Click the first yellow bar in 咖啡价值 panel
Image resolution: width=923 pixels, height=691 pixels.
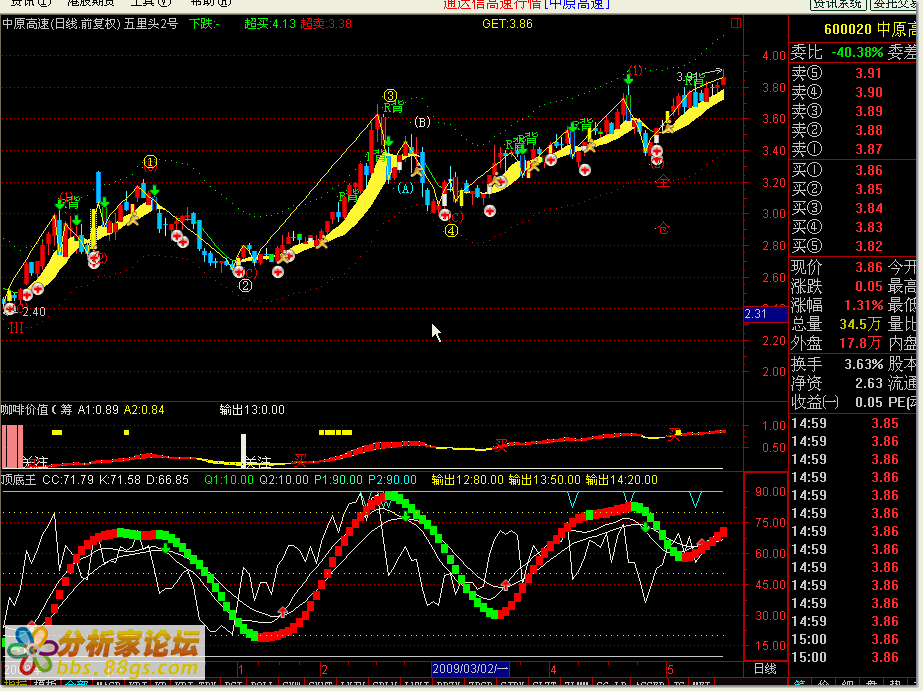tap(57, 433)
